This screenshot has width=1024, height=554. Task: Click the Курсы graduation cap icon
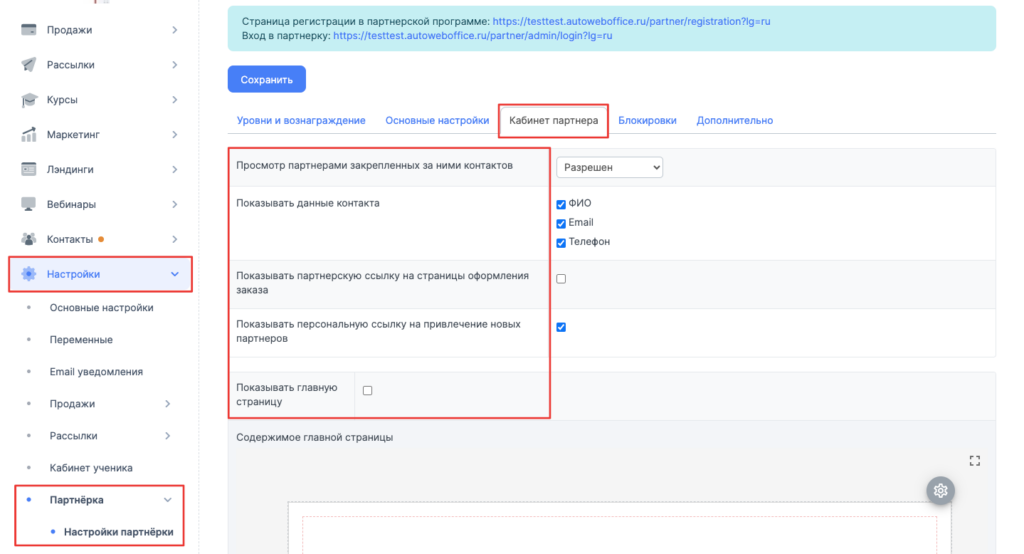click(x=29, y=100)
